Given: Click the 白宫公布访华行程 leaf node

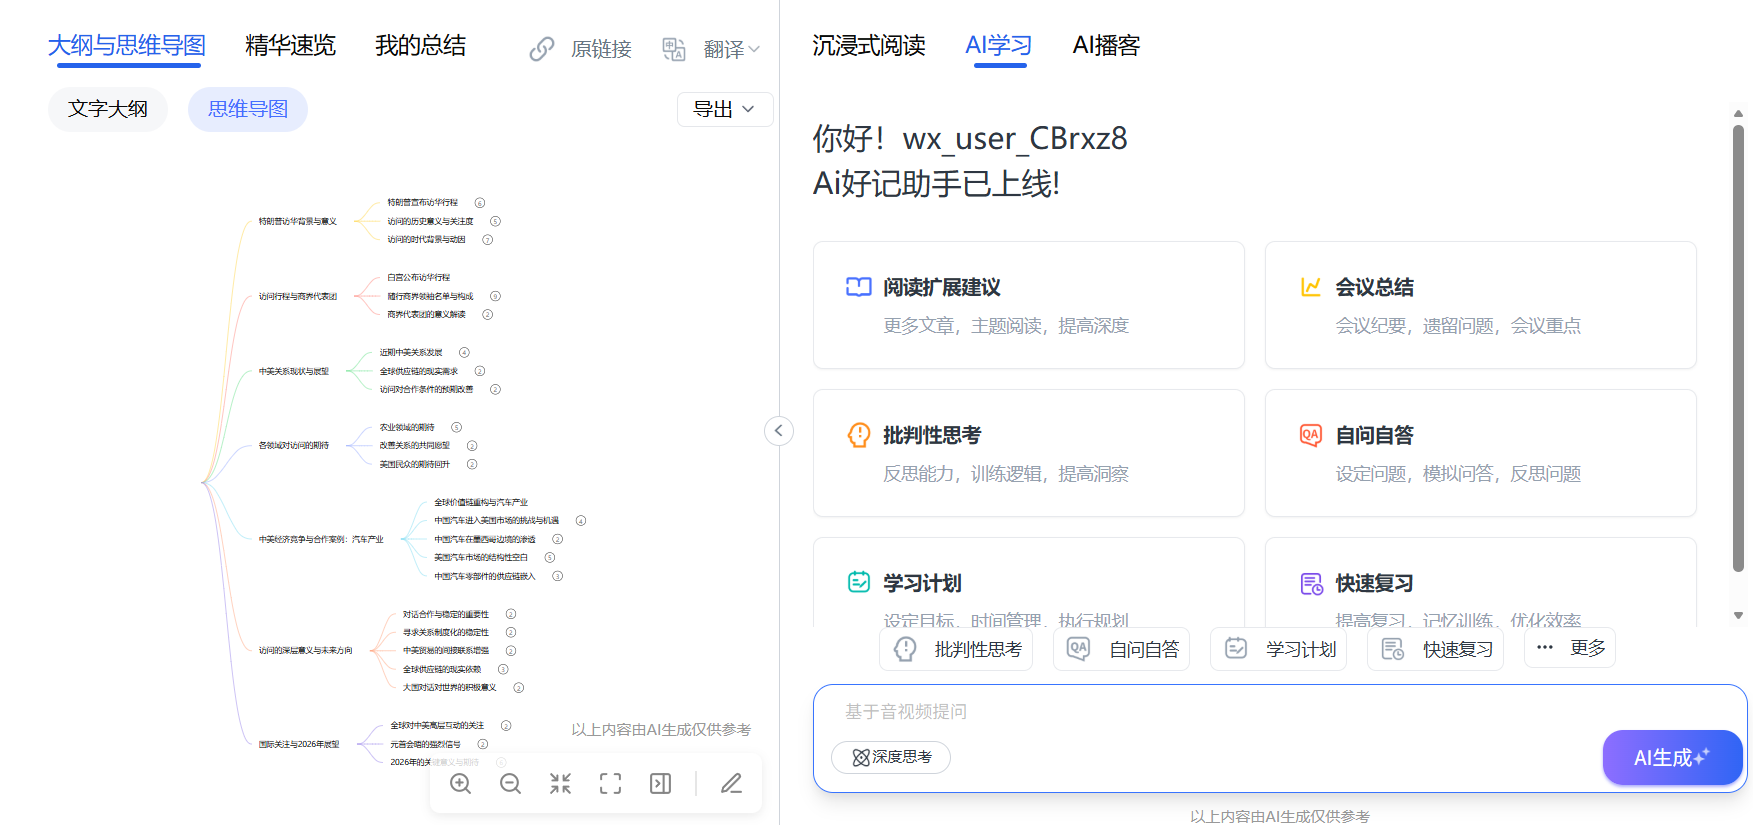Looking at the screenshot, I should coord(419,278).
